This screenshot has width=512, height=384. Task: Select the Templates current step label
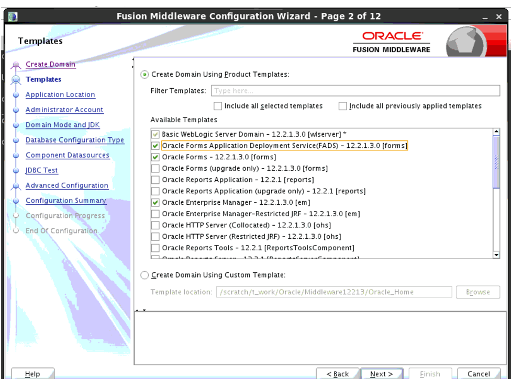(x=44, y=80)
